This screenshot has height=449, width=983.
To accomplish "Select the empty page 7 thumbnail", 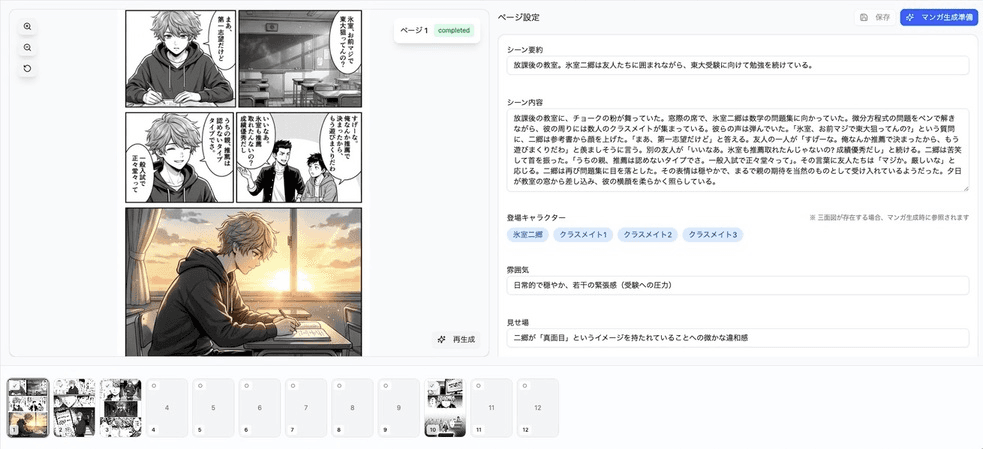I will coord(306,408).
